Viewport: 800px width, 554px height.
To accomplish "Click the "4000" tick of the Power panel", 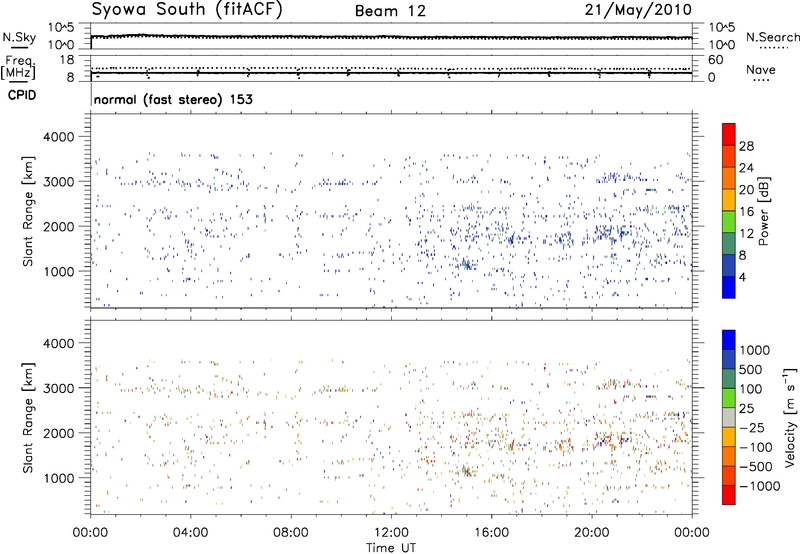I will 58,137.
